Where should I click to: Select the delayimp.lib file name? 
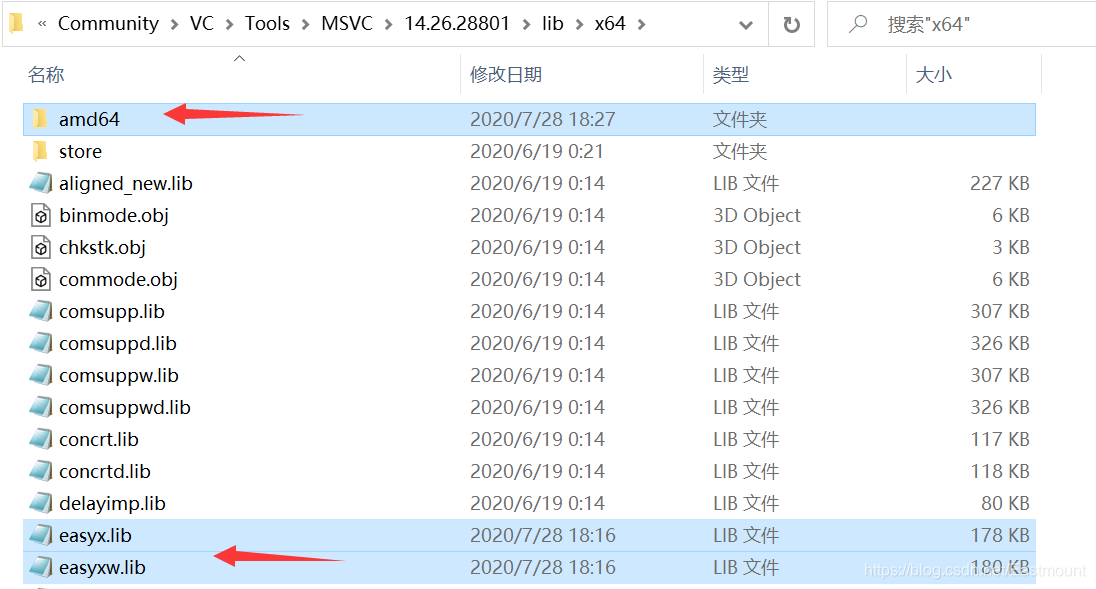coord(113,504)
